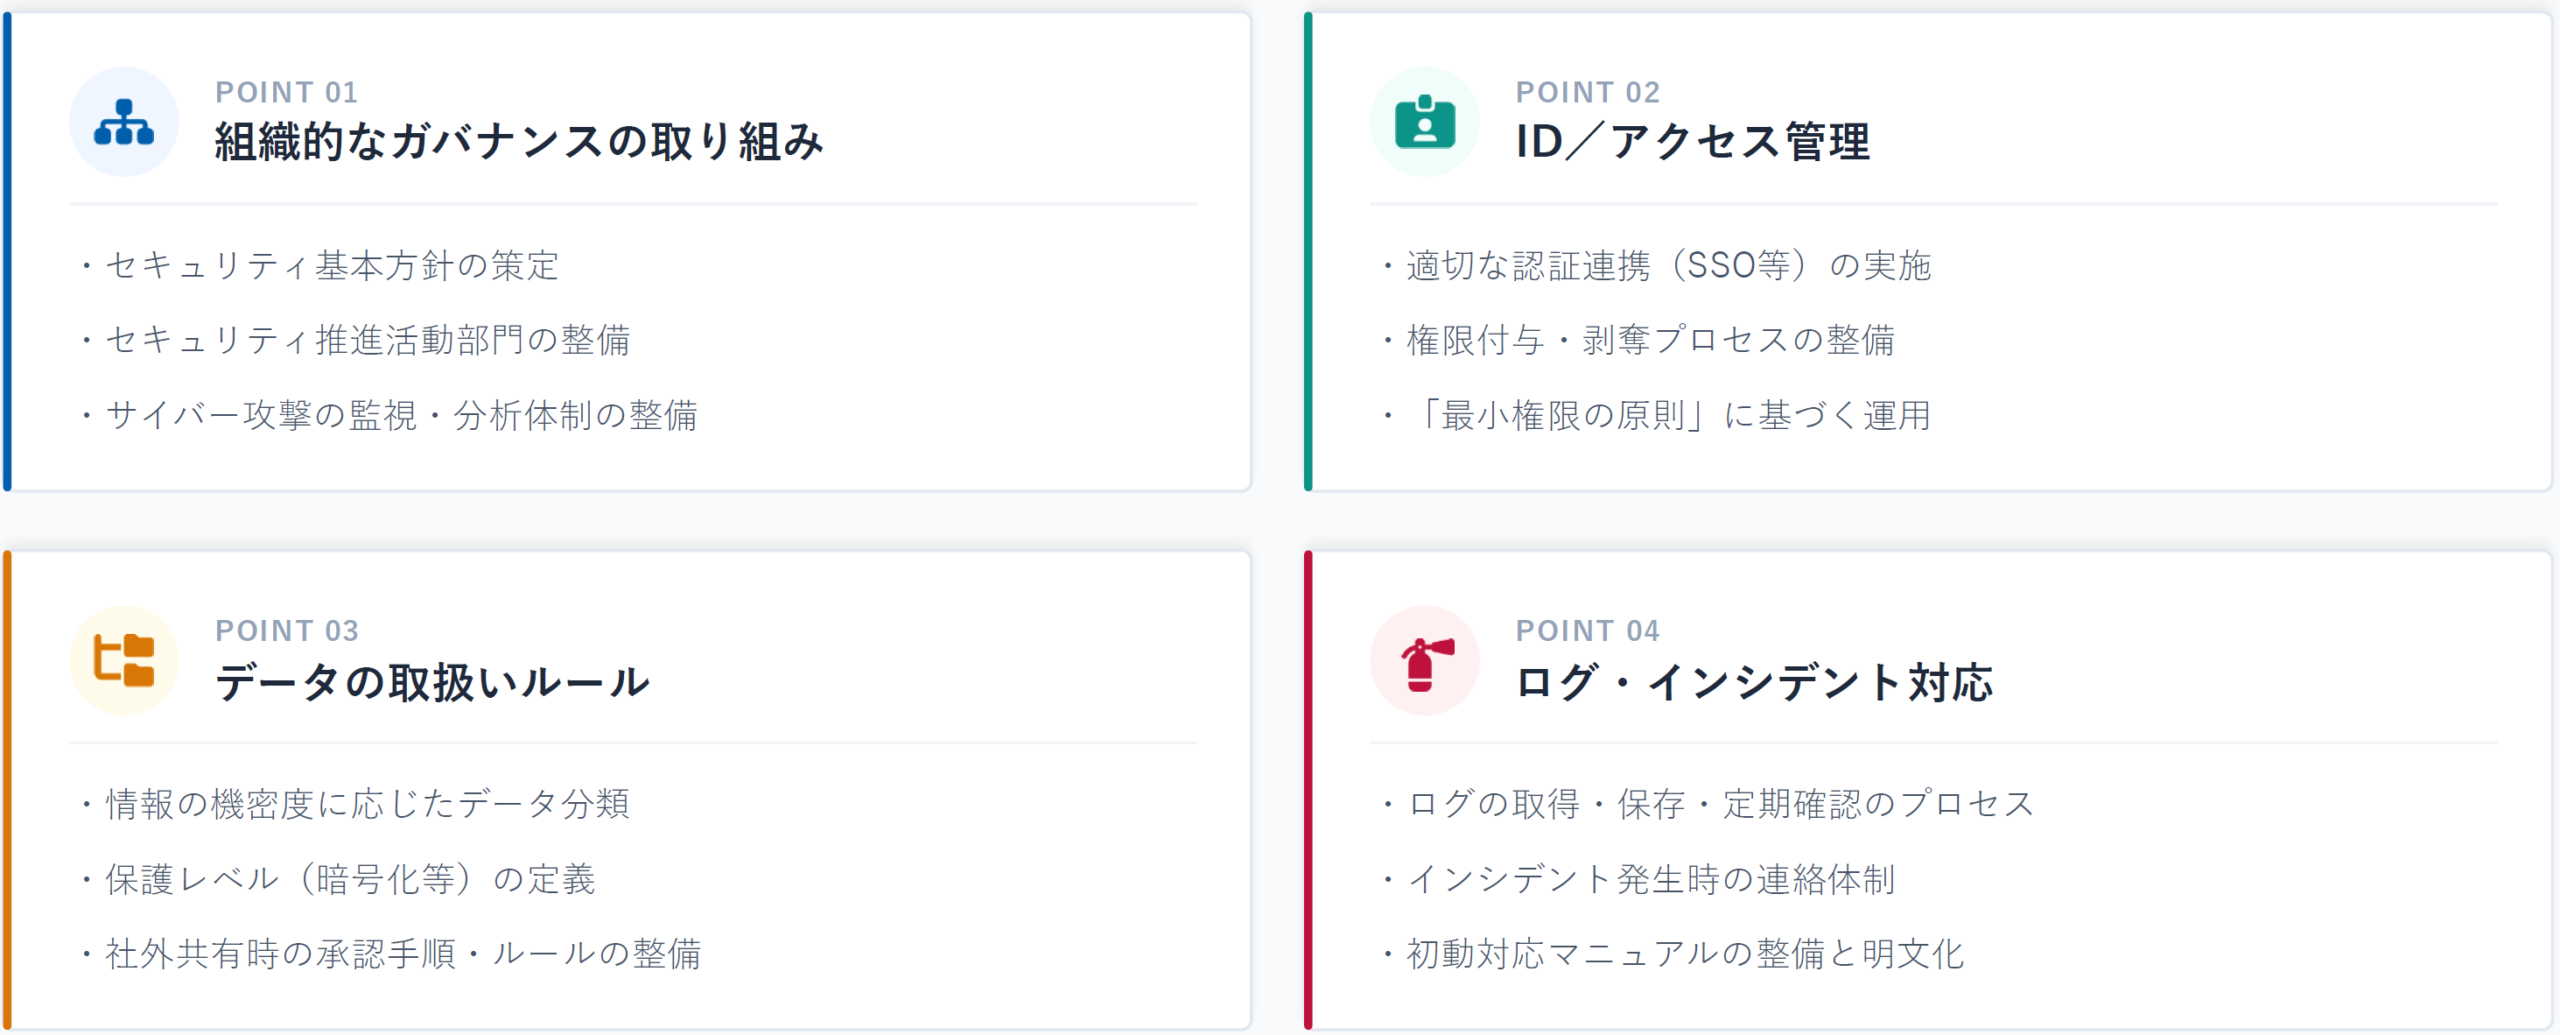2560x1035 pixels.
Task: Click the POINT 02 label
Action: click(x=1588, y=92)
